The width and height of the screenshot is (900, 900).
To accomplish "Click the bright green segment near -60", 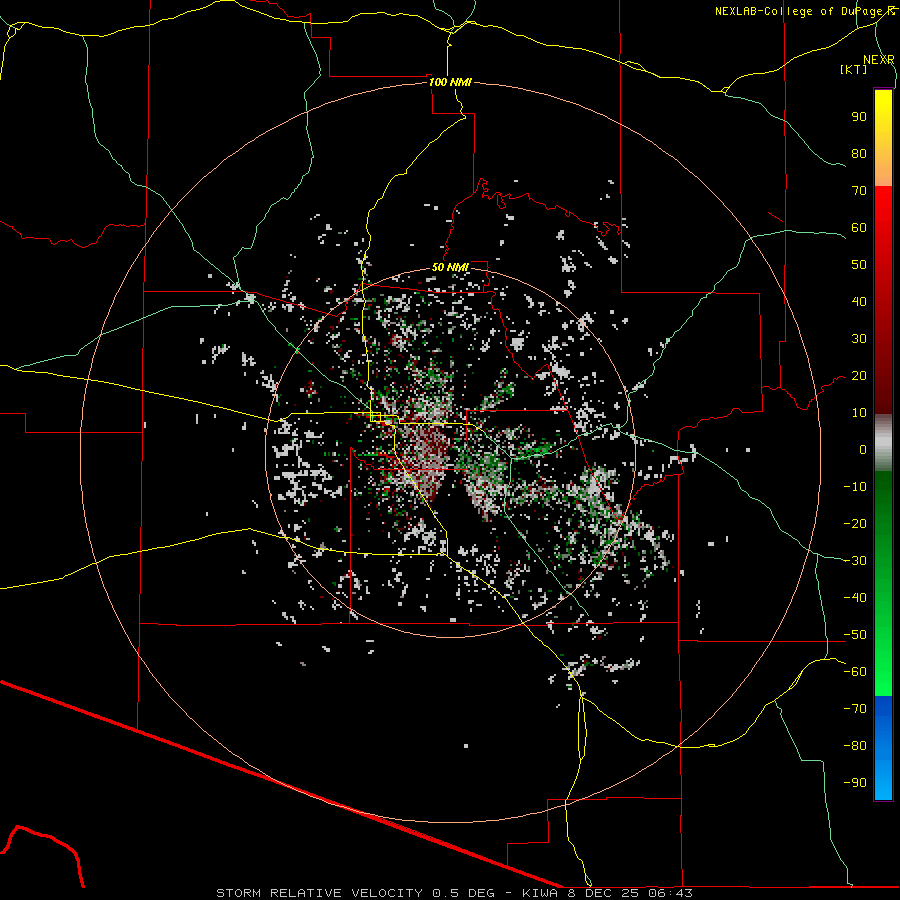I will click(x=883, y=672).
